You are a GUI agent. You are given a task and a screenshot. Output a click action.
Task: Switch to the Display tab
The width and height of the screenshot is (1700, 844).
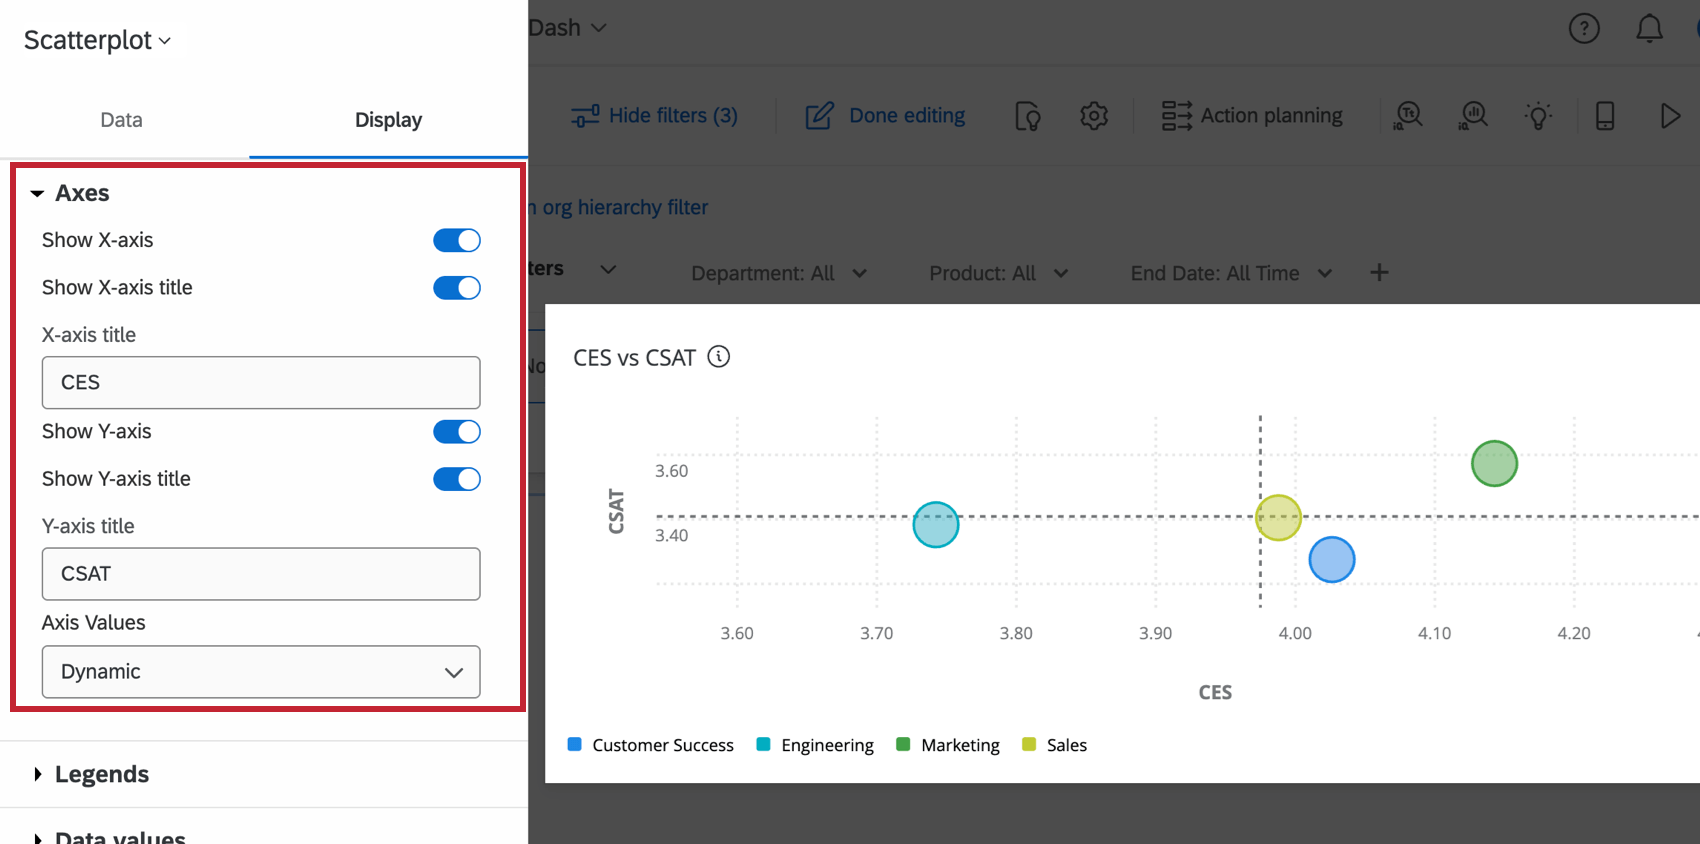coord(388,120)
